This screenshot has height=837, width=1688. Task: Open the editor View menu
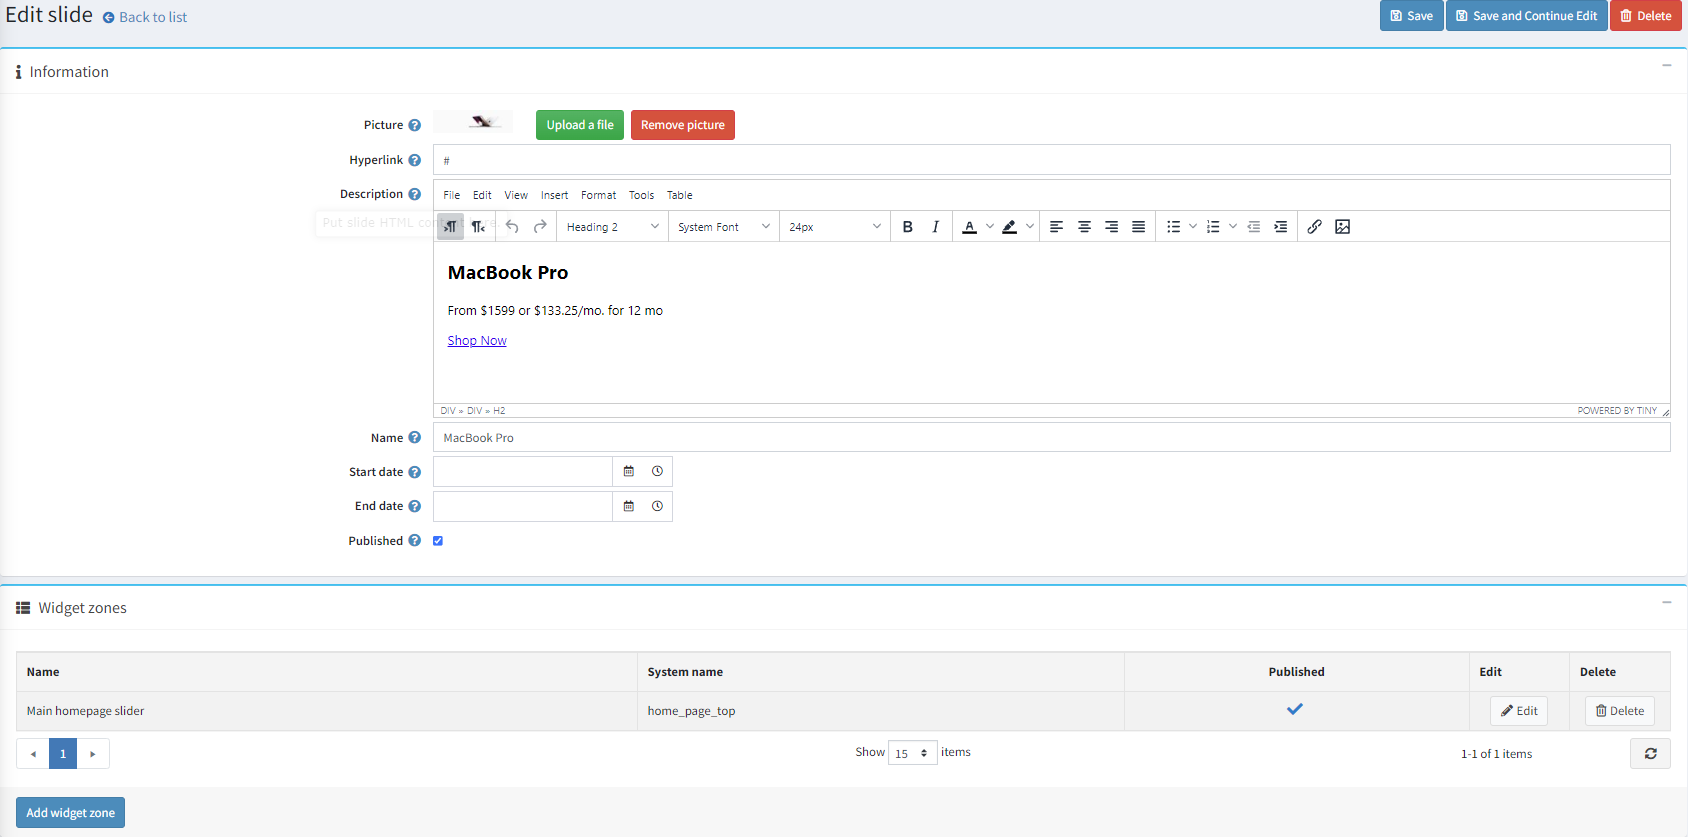(516, 195)
